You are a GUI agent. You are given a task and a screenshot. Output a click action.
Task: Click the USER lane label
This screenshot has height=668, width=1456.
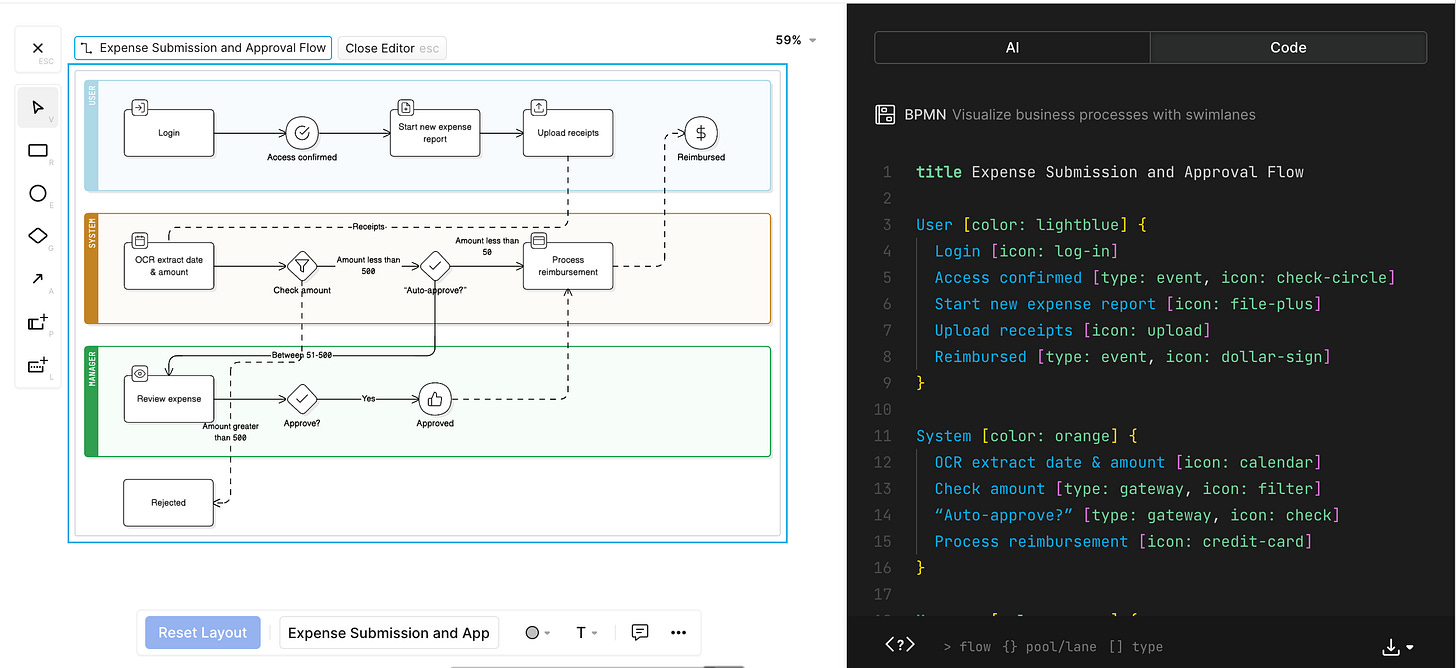92,97
